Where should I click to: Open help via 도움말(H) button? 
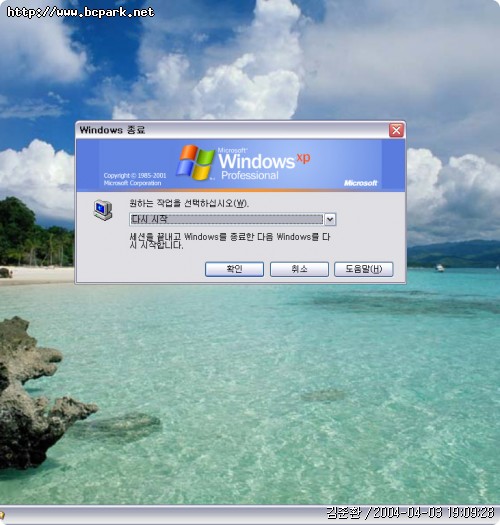coord(363,269)
